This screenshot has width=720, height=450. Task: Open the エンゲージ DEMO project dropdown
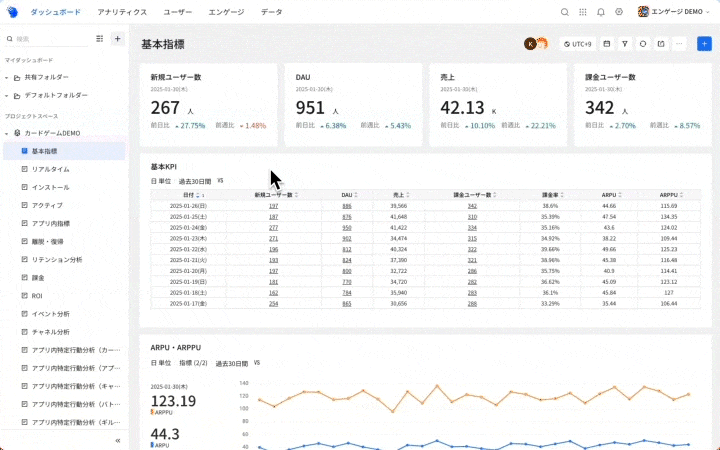pos(674,12)
